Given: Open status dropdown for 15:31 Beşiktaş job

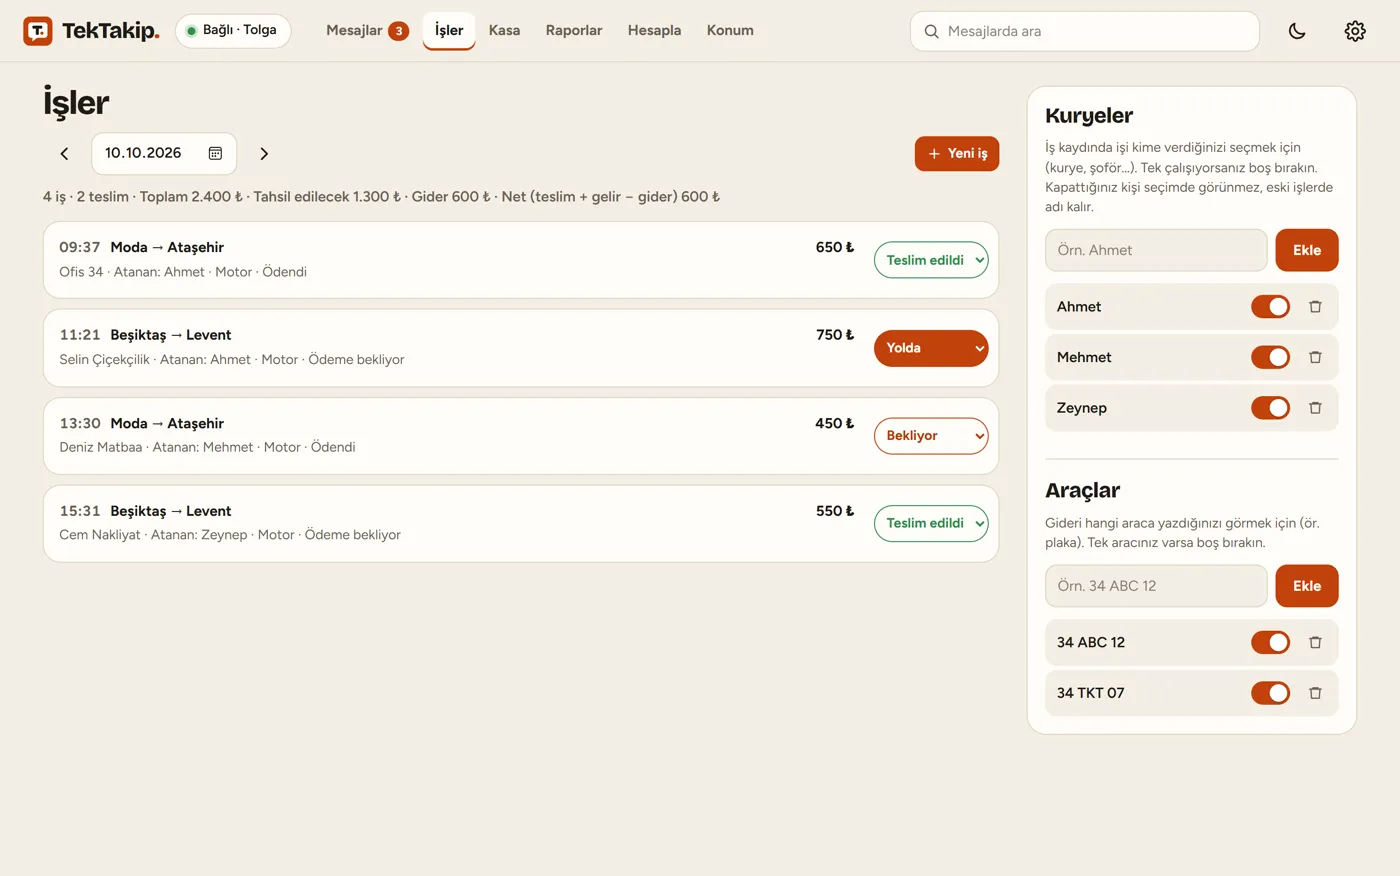Looking at the screenshot, I should click(931, 523).
